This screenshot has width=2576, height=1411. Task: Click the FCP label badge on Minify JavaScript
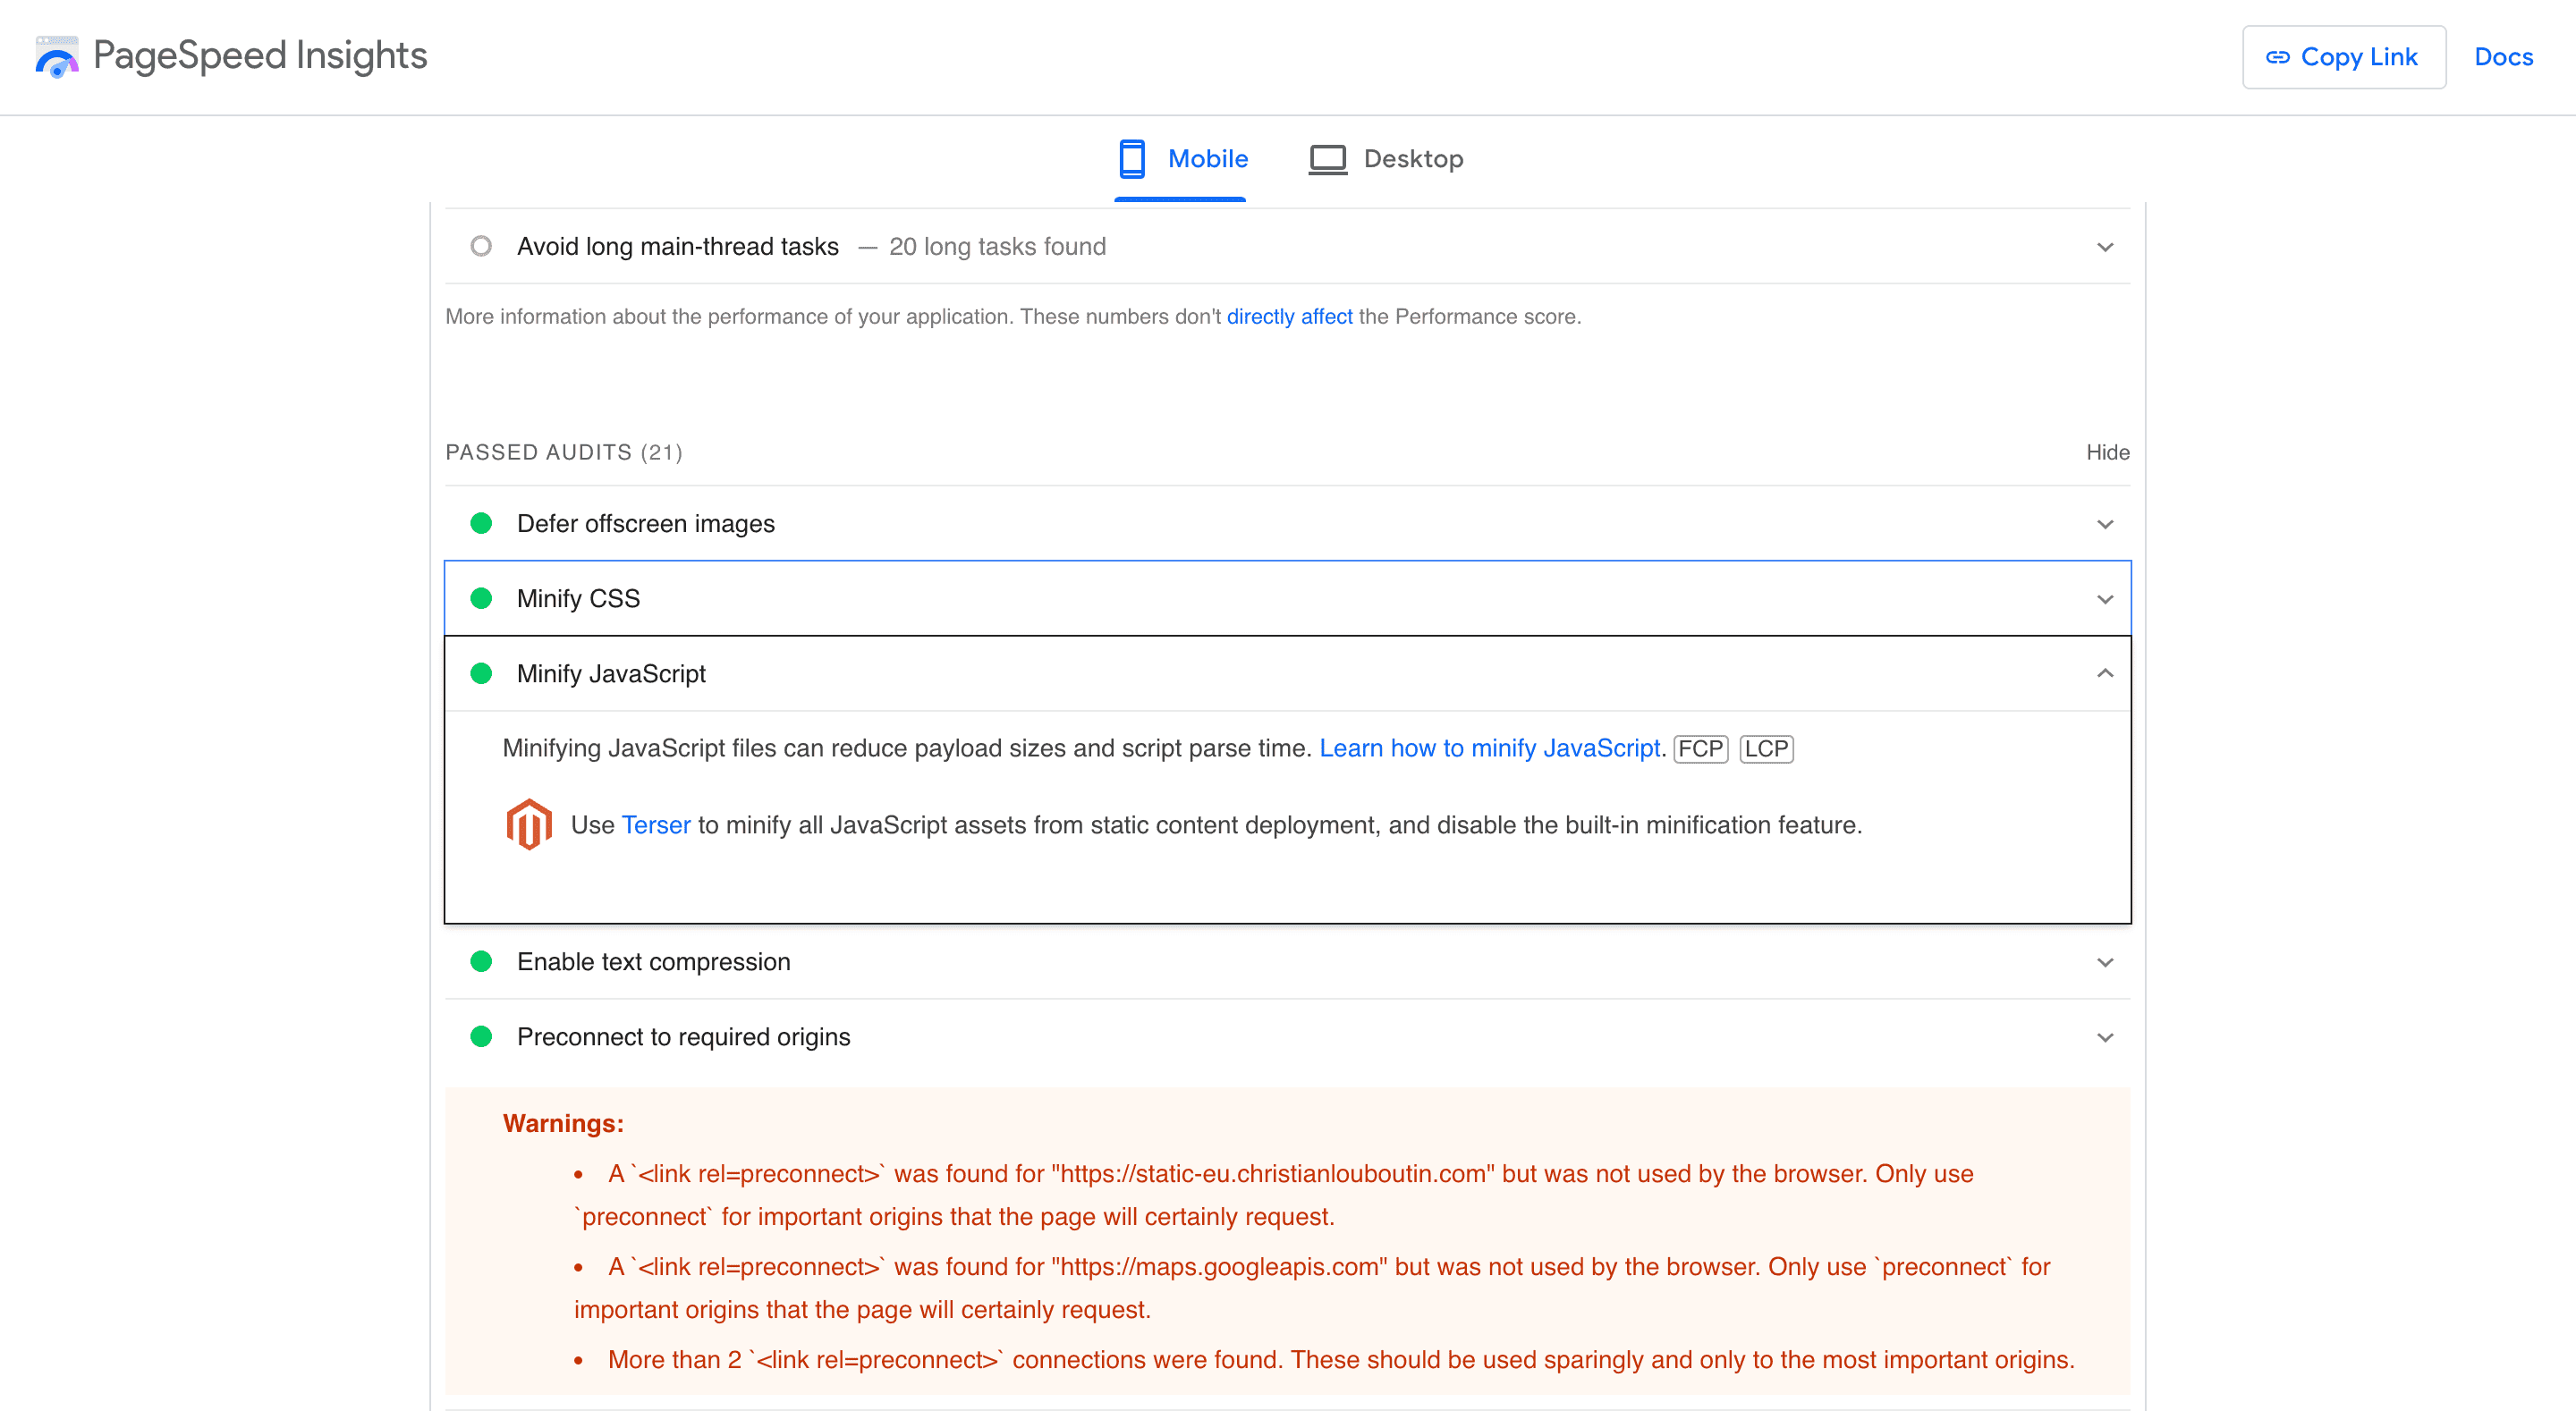(x=1702, y=749)
